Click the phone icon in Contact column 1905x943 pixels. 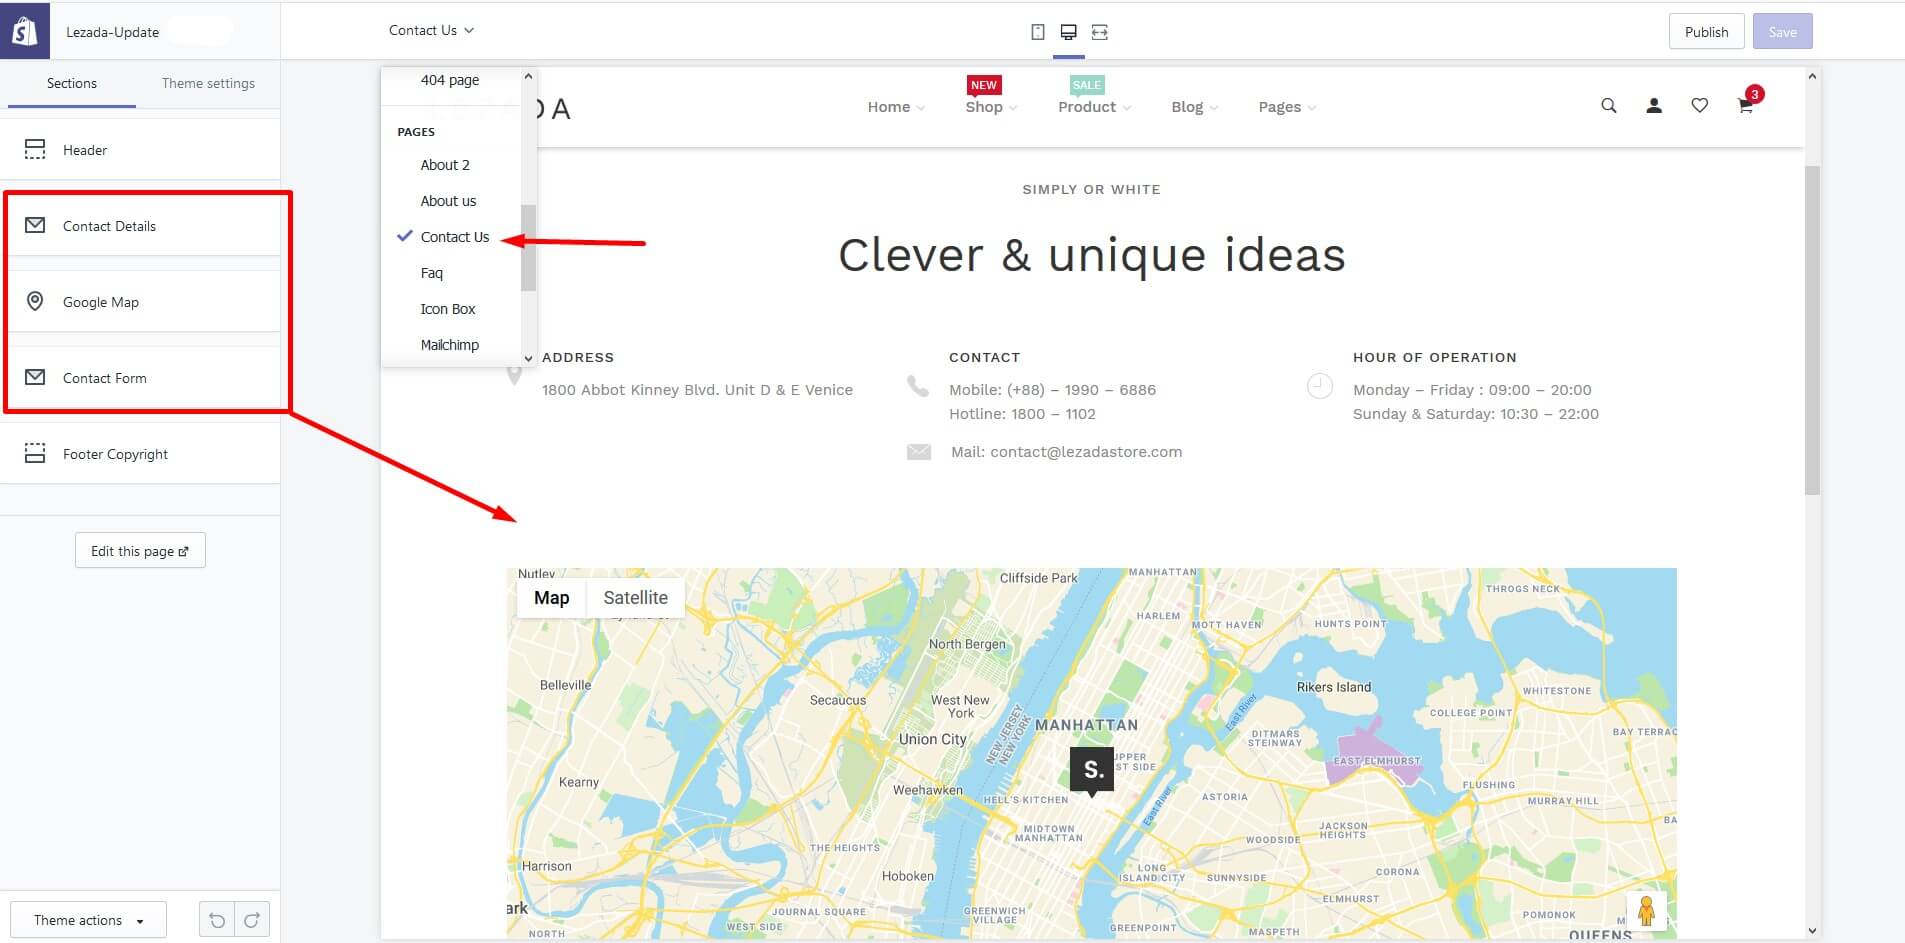click(x=917, y=386)
